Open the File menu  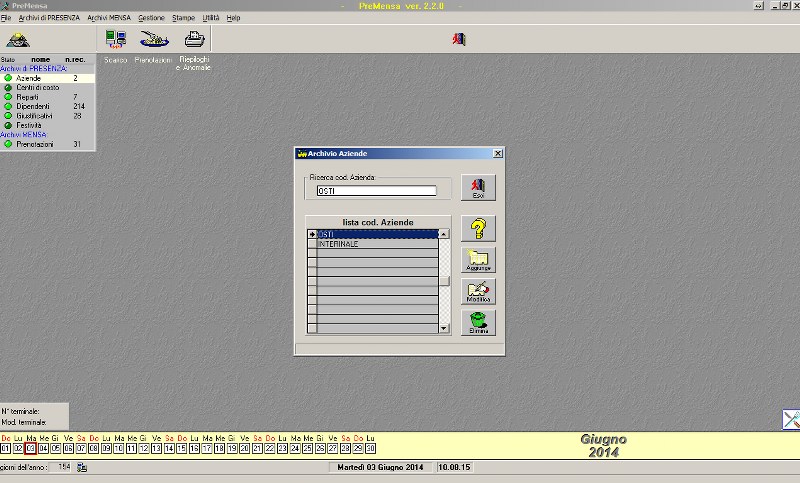[6, 18]
